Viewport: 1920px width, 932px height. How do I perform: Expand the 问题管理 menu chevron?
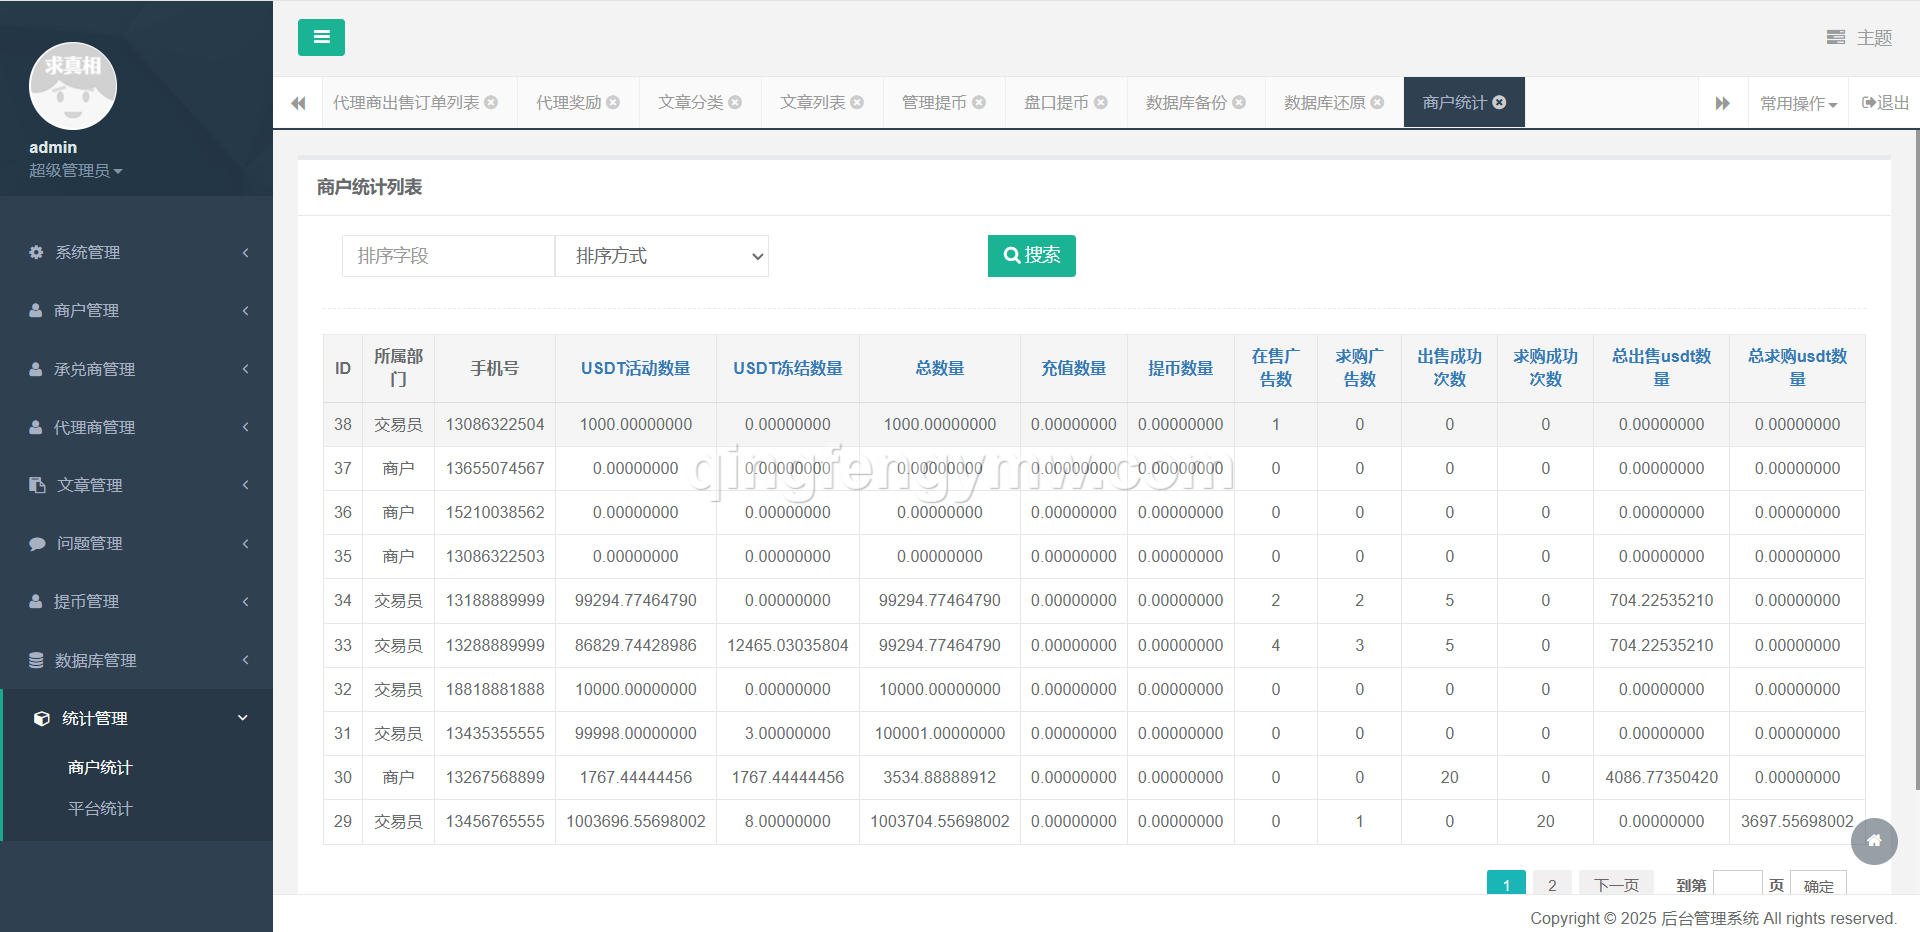[245, 543]
